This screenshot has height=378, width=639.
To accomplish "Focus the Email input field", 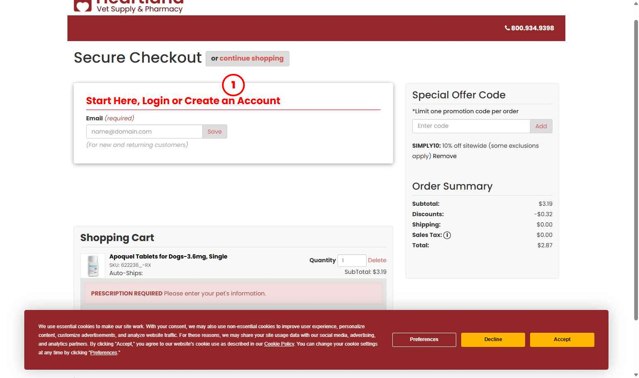I will (x=144, y=132).
